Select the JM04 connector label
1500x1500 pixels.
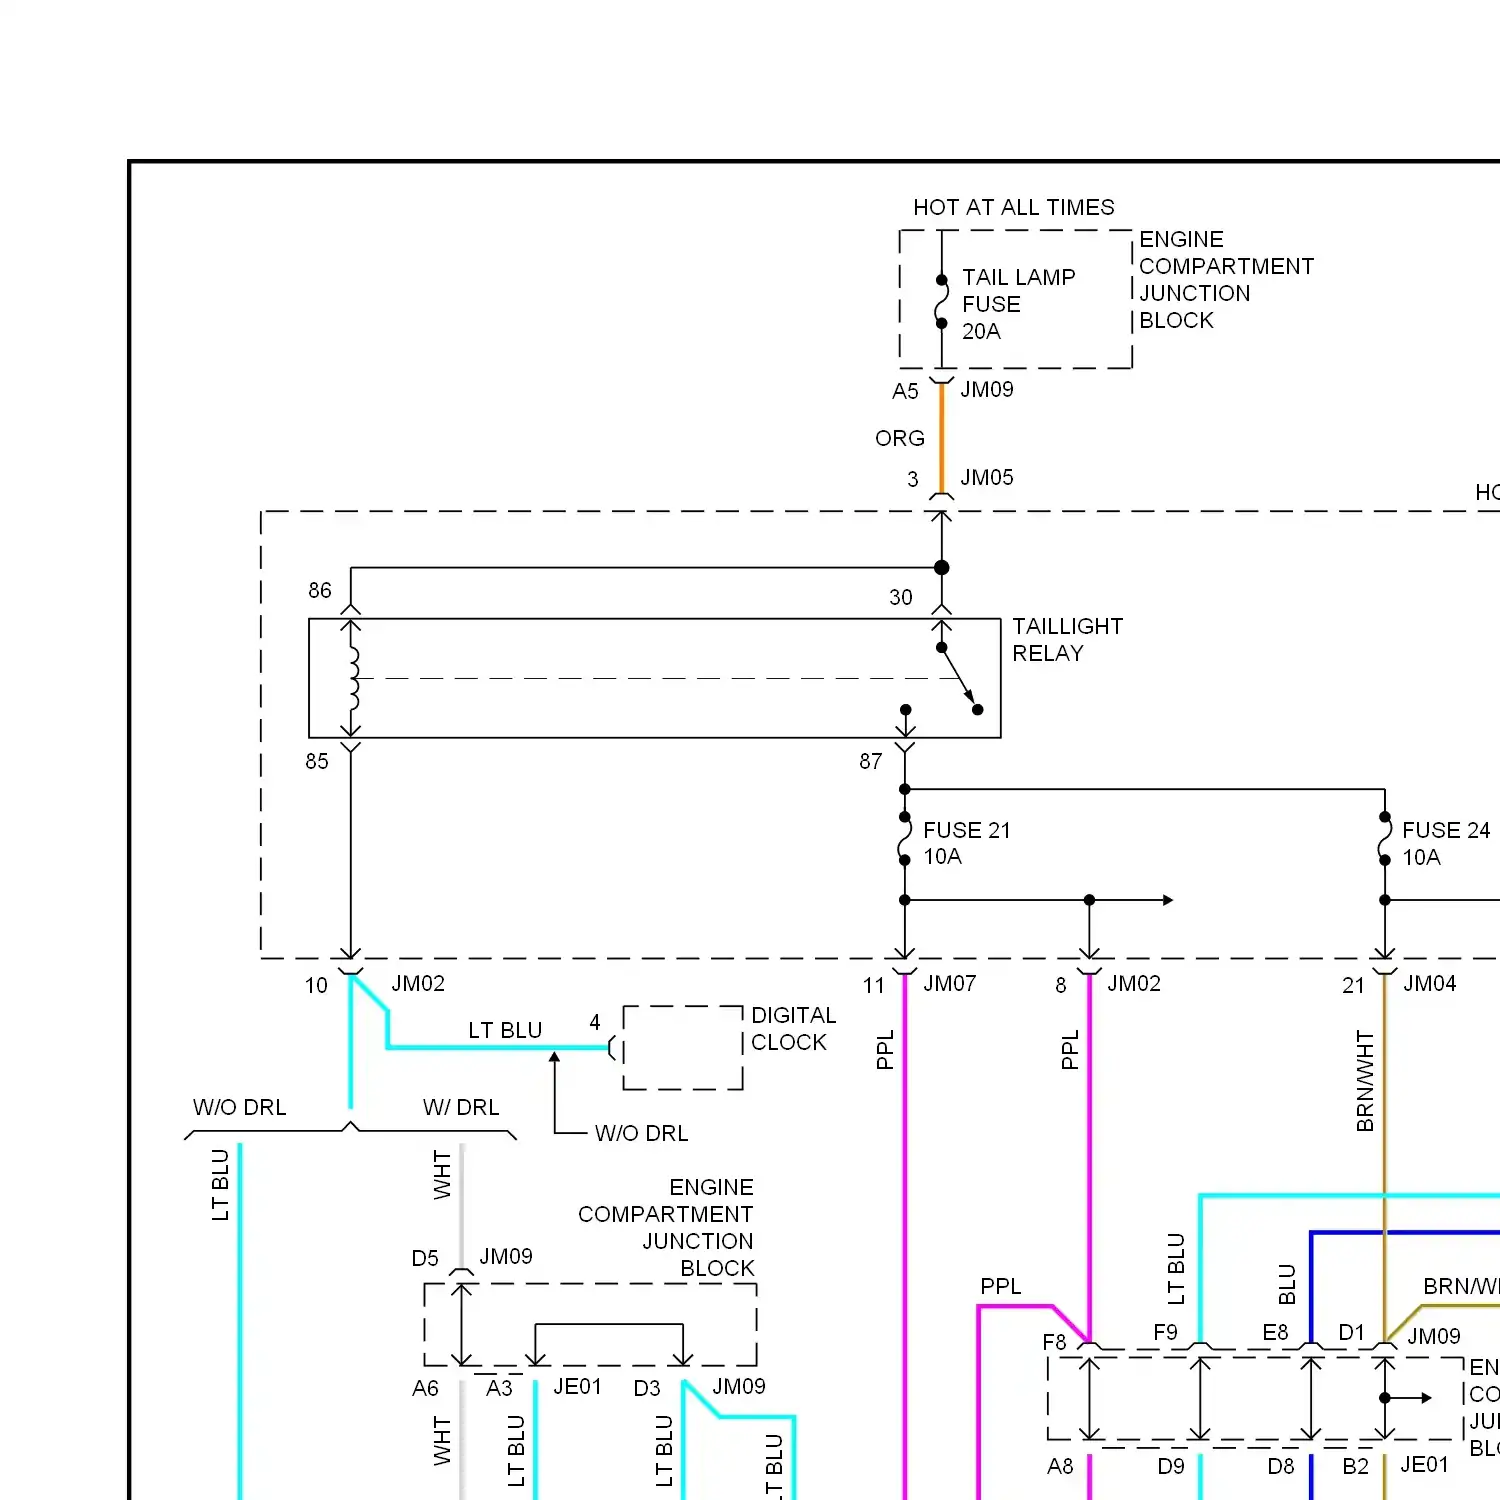[x=1430, y=983]
